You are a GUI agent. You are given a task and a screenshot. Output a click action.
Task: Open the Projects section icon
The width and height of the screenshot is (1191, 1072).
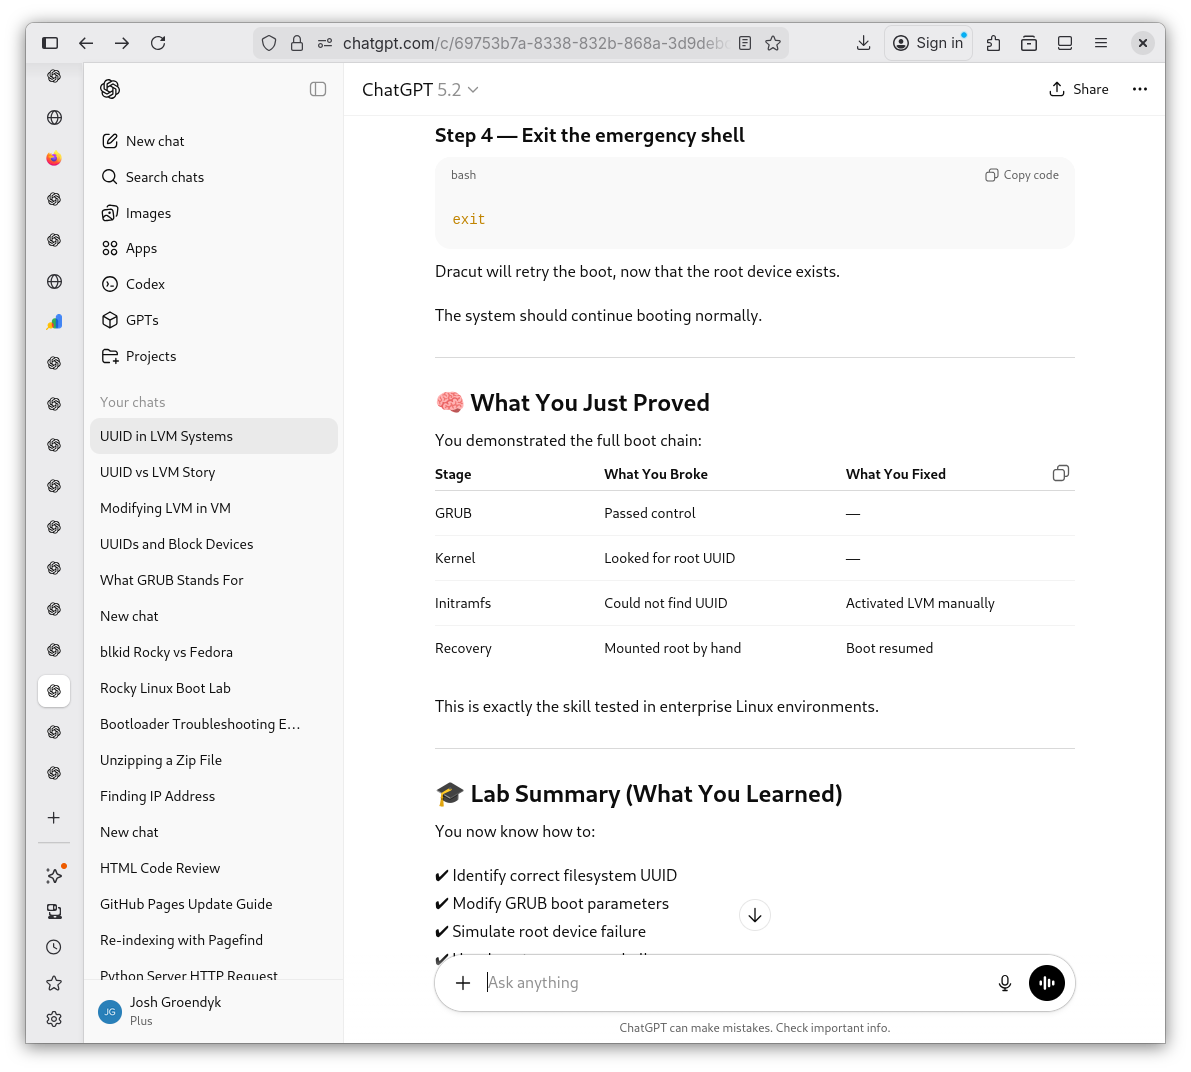click(x=110, y=356)
